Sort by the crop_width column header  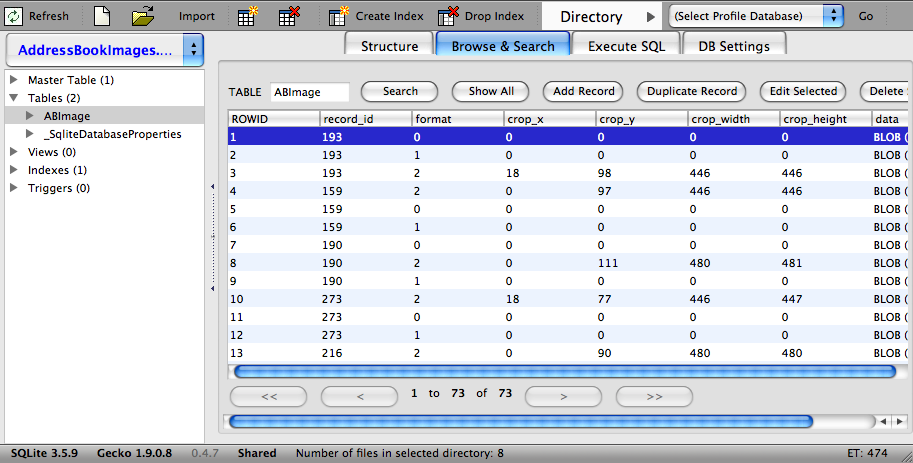(x=734, y=119)
